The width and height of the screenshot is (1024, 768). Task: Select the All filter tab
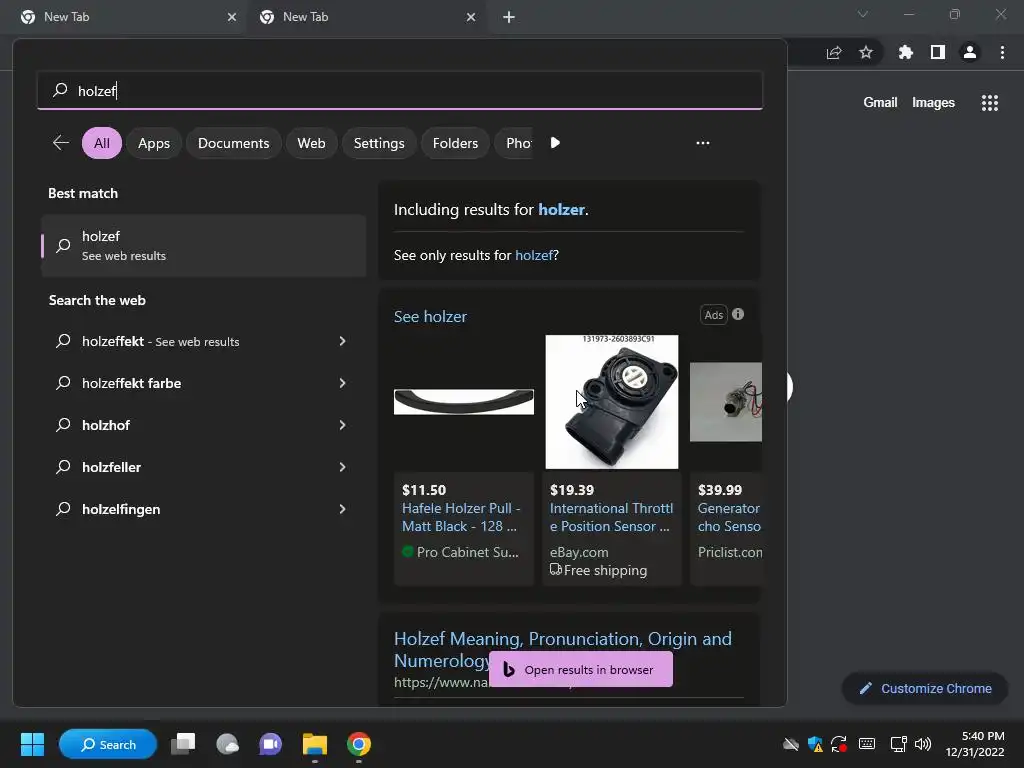click(x=102, y=143)
